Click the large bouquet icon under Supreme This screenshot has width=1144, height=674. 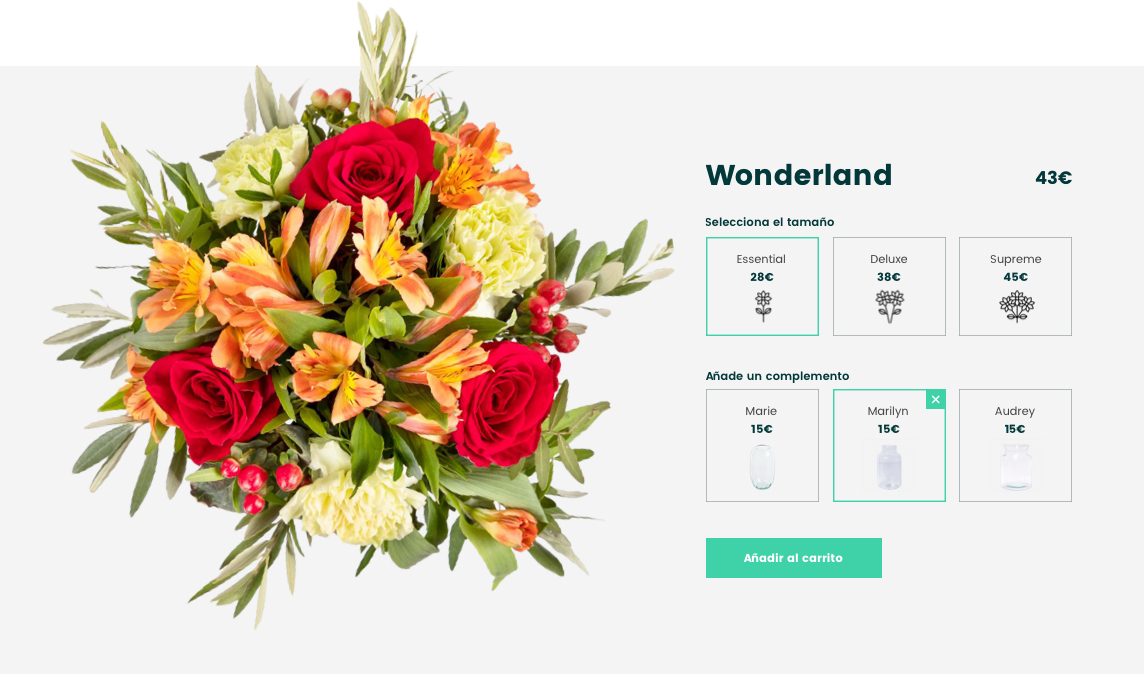click(1016, 306)
